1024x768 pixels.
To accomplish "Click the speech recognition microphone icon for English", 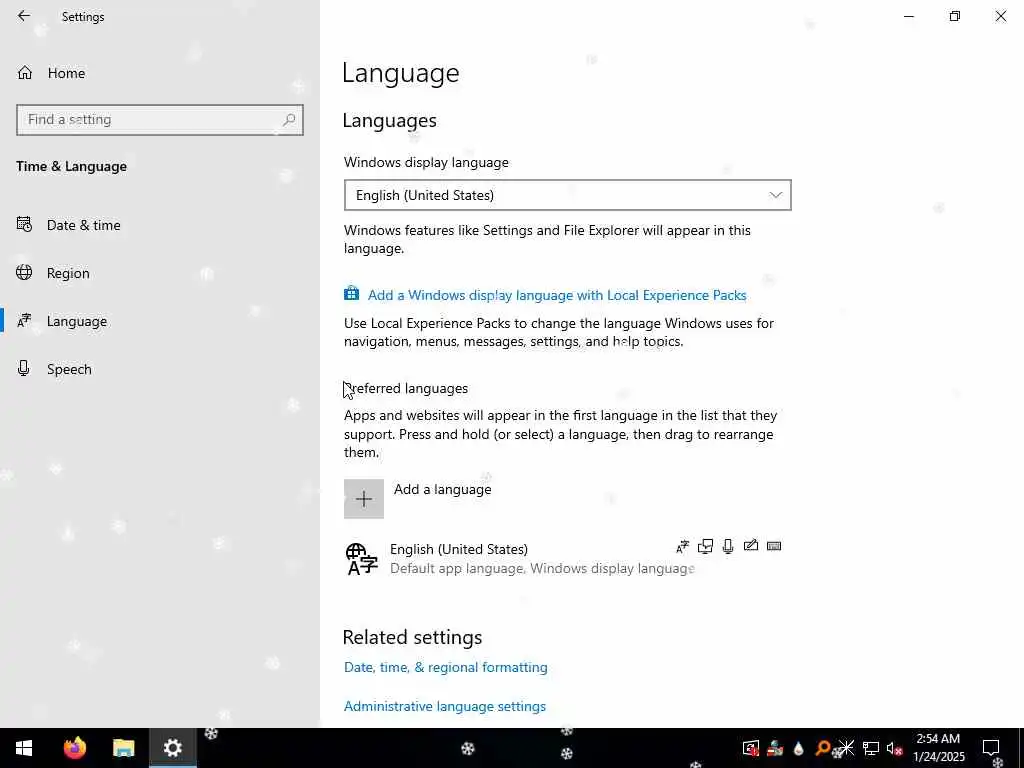I will 728,547.
